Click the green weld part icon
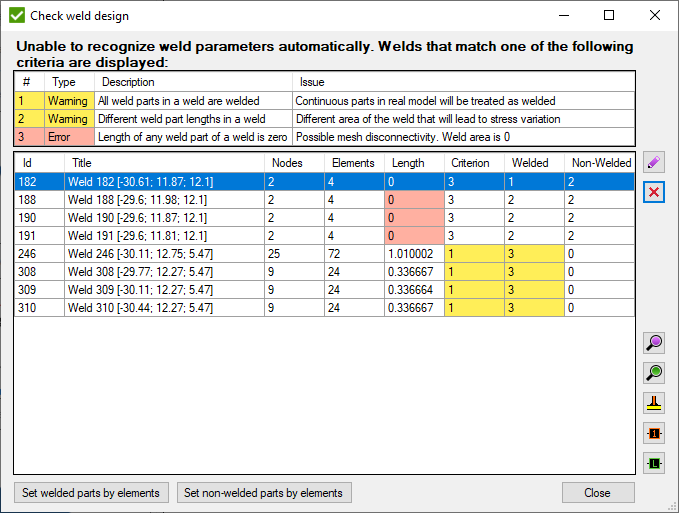 point(654,464)
